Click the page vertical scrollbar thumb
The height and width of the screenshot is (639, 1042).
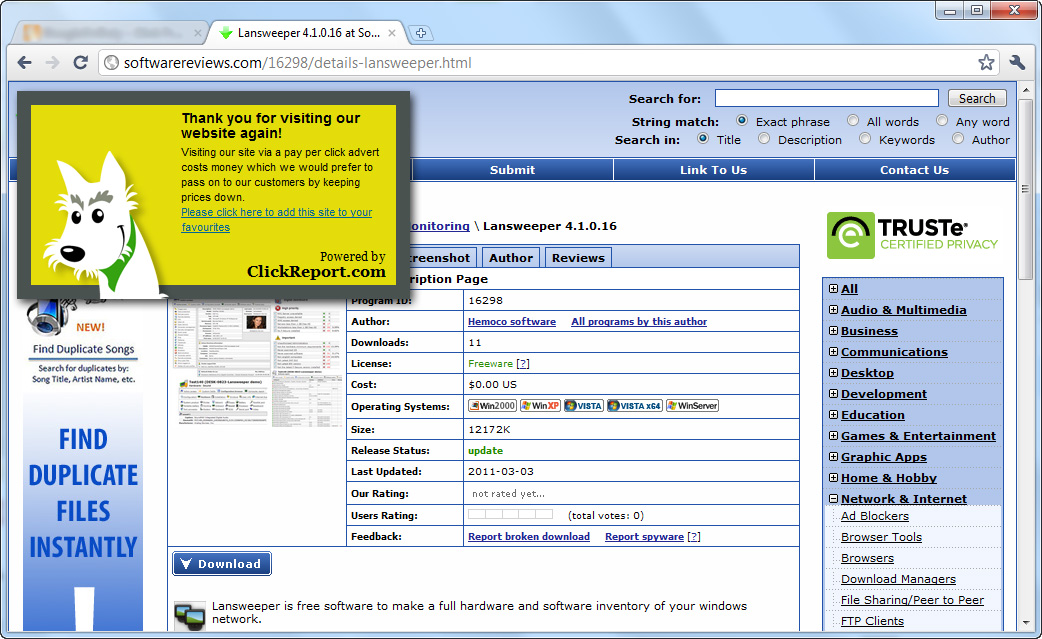[x=1026, y=189]
